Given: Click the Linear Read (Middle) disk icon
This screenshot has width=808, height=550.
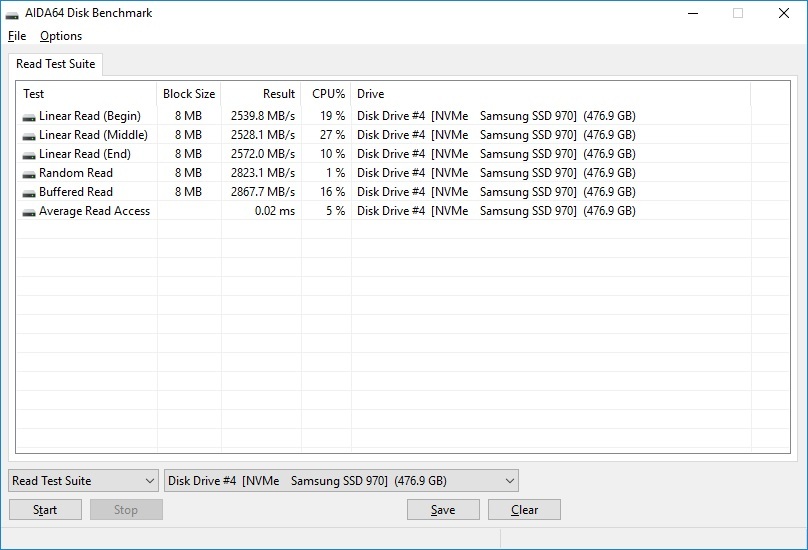Looking at the screenshot, I should 28,135.
